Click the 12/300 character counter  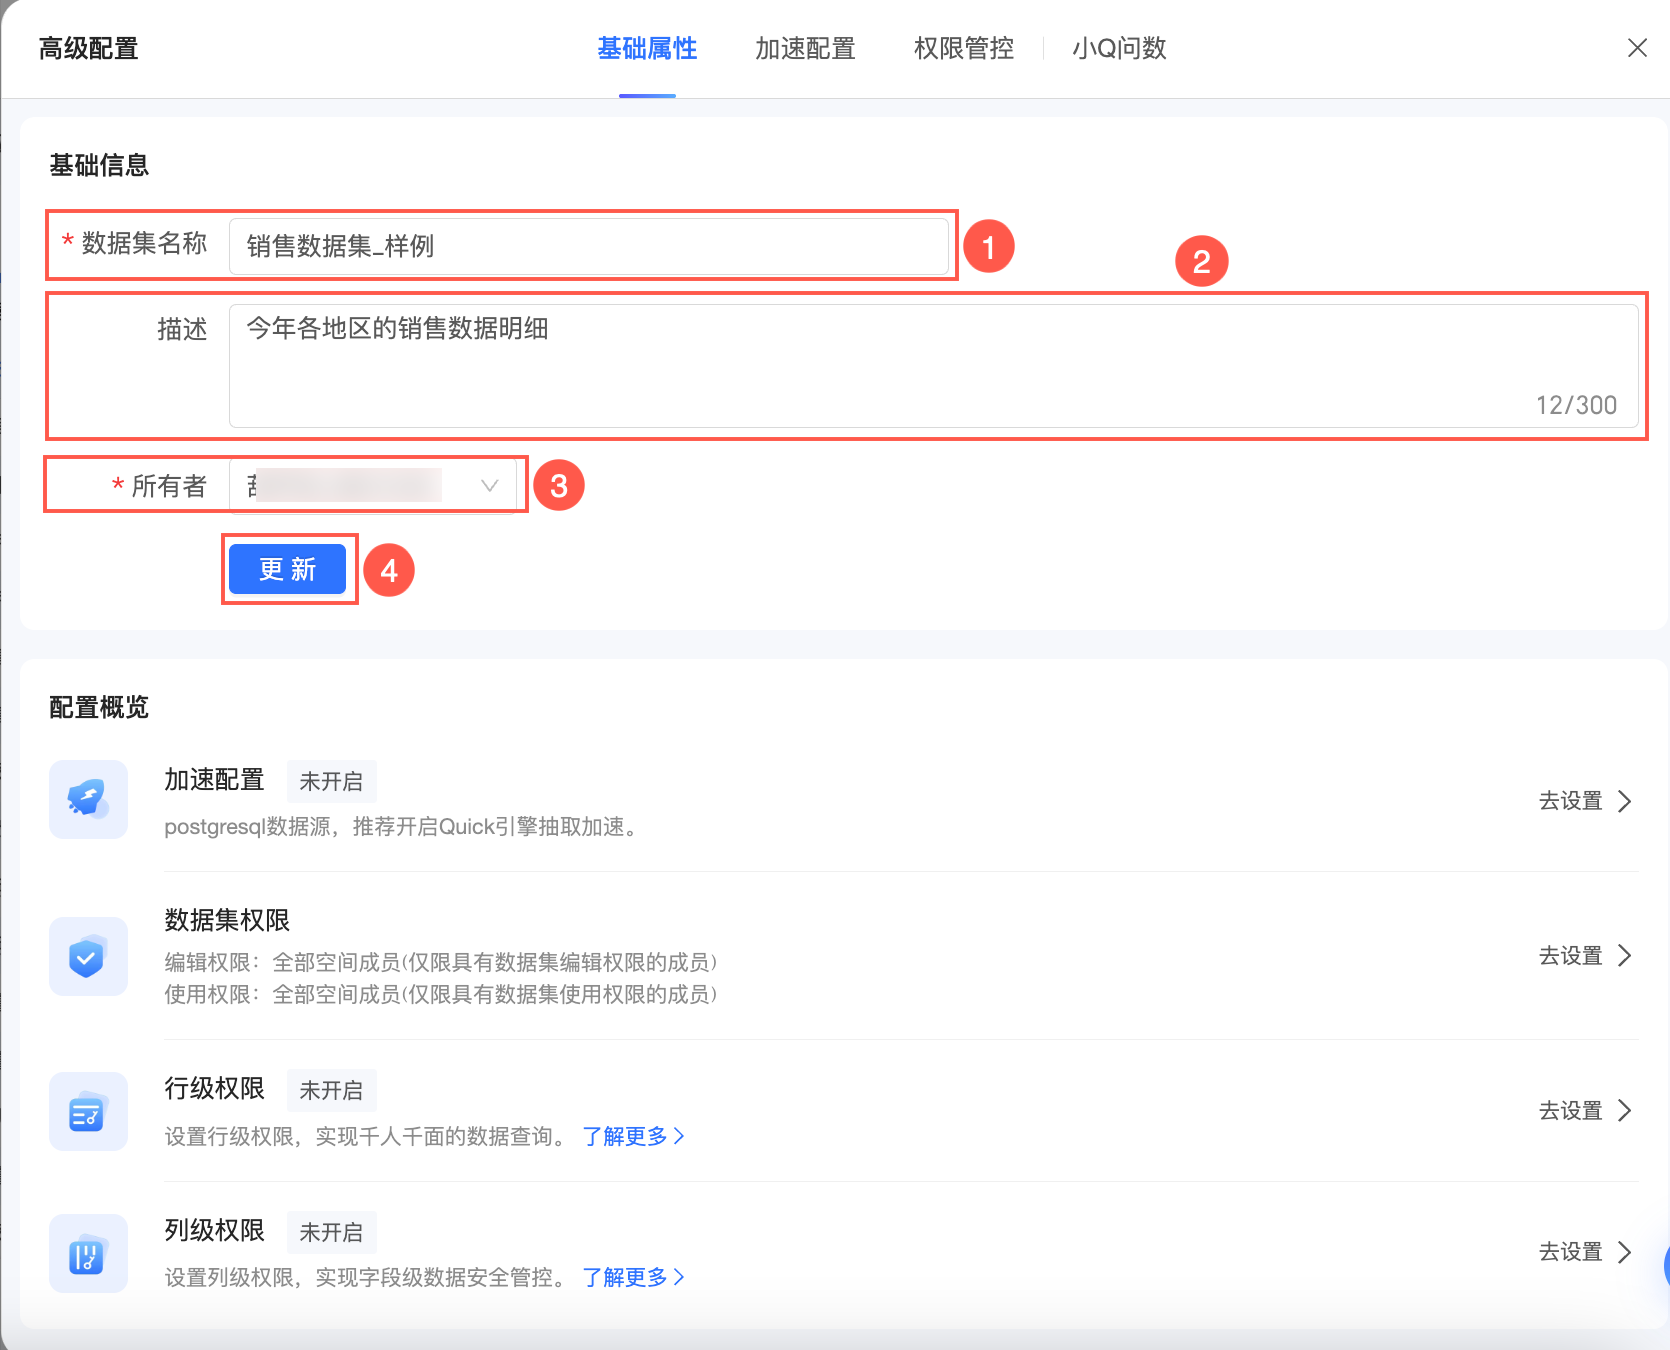pyautogui.click(x=1576, y=405)
